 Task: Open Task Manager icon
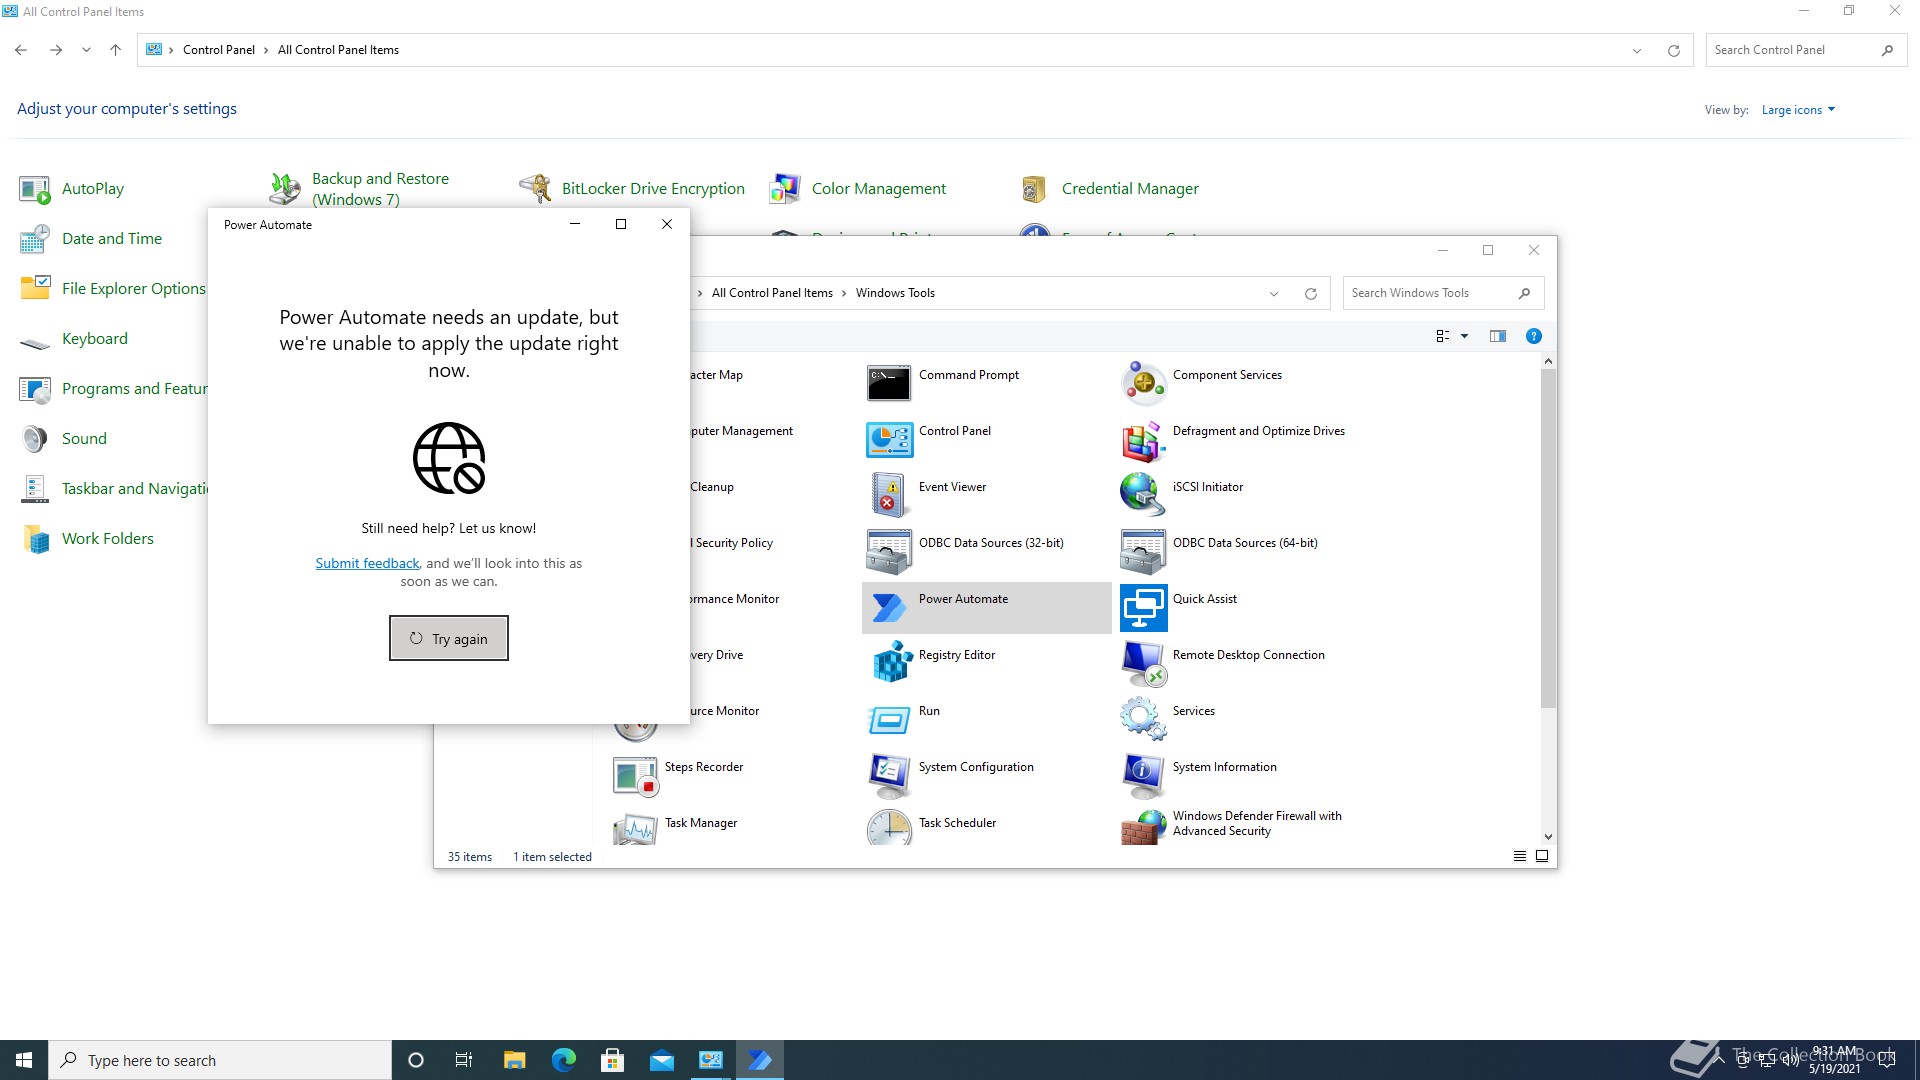coord(635,829)
